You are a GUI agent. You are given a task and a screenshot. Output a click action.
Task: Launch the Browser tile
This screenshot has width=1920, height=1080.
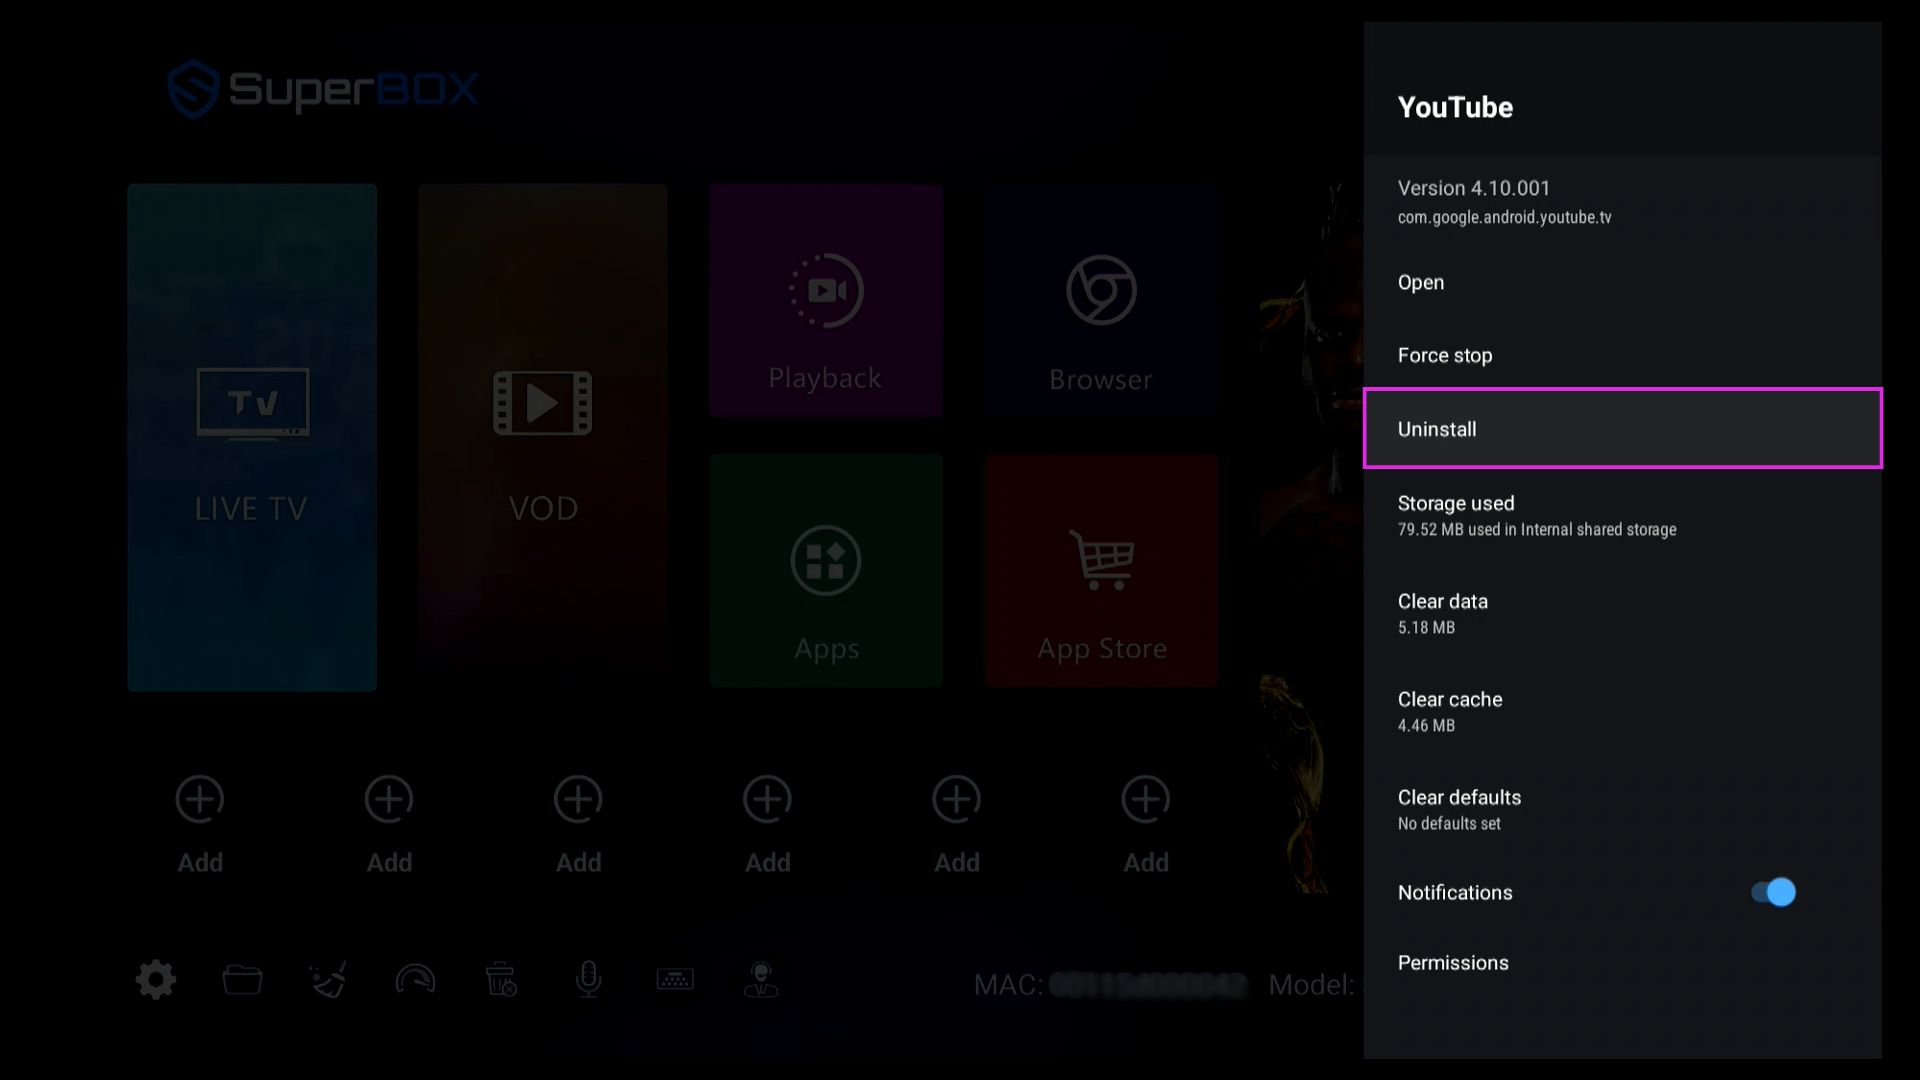pyautogui.click(x=1101, y=300)
